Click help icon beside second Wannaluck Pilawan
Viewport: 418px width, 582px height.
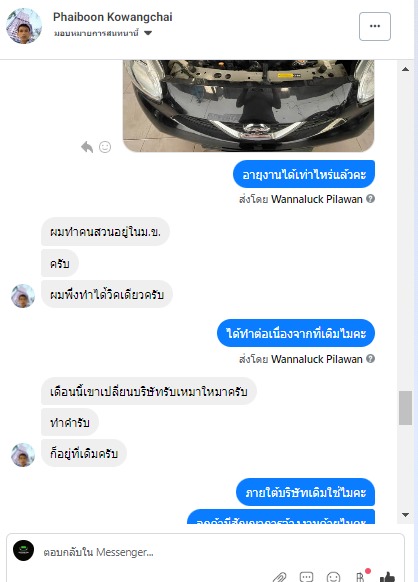coord(370,359)
